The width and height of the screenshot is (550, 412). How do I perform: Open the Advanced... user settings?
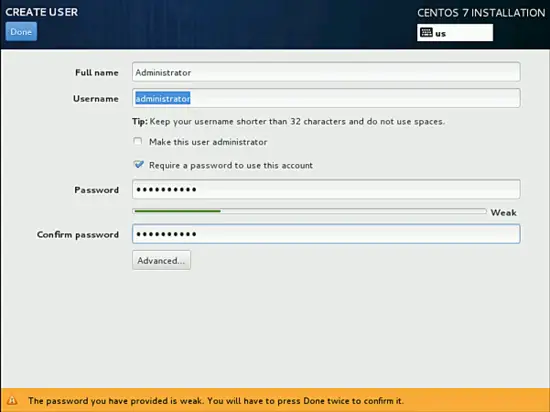click(161, 260)
